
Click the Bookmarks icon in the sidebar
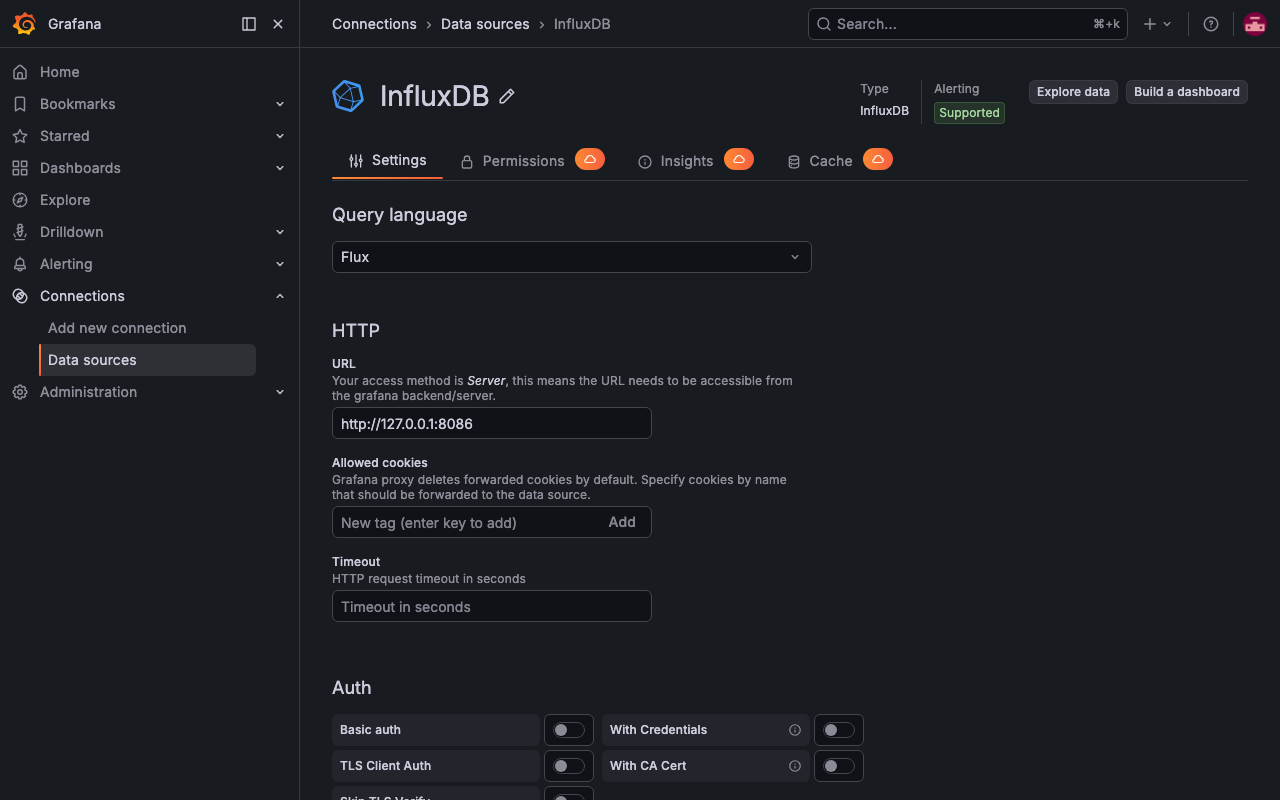20,104
